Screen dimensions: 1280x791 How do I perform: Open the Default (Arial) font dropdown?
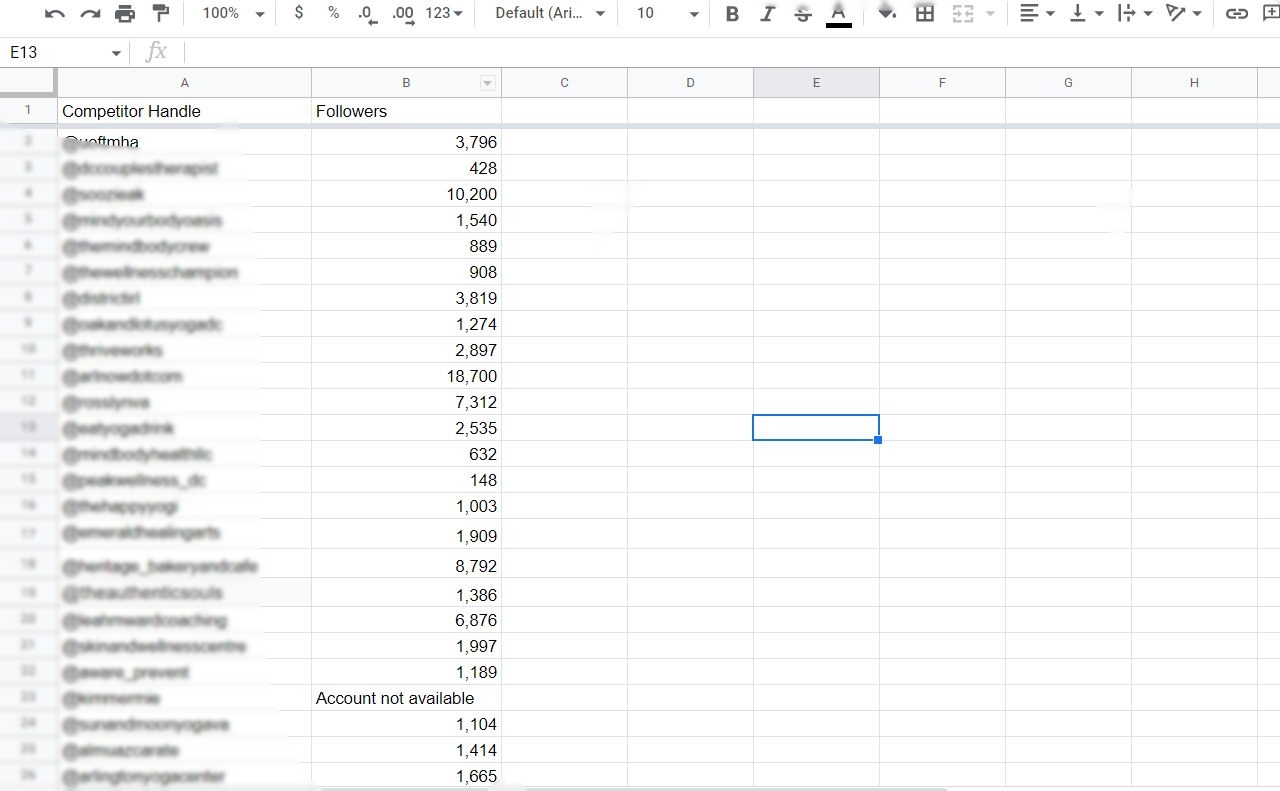[x=551, y=13]
